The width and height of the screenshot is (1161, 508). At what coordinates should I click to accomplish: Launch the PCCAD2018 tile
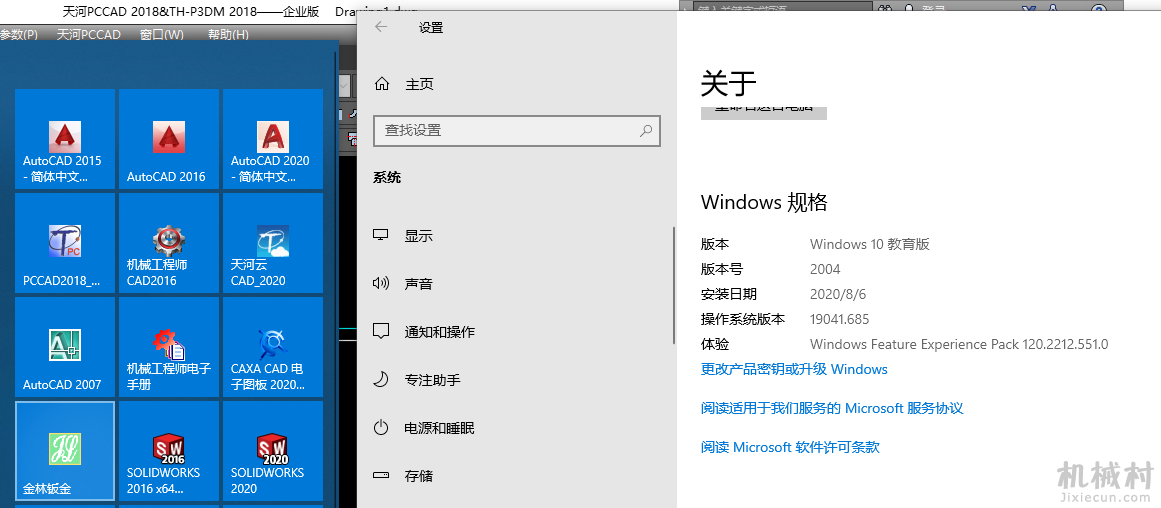[x=65, y=243]
